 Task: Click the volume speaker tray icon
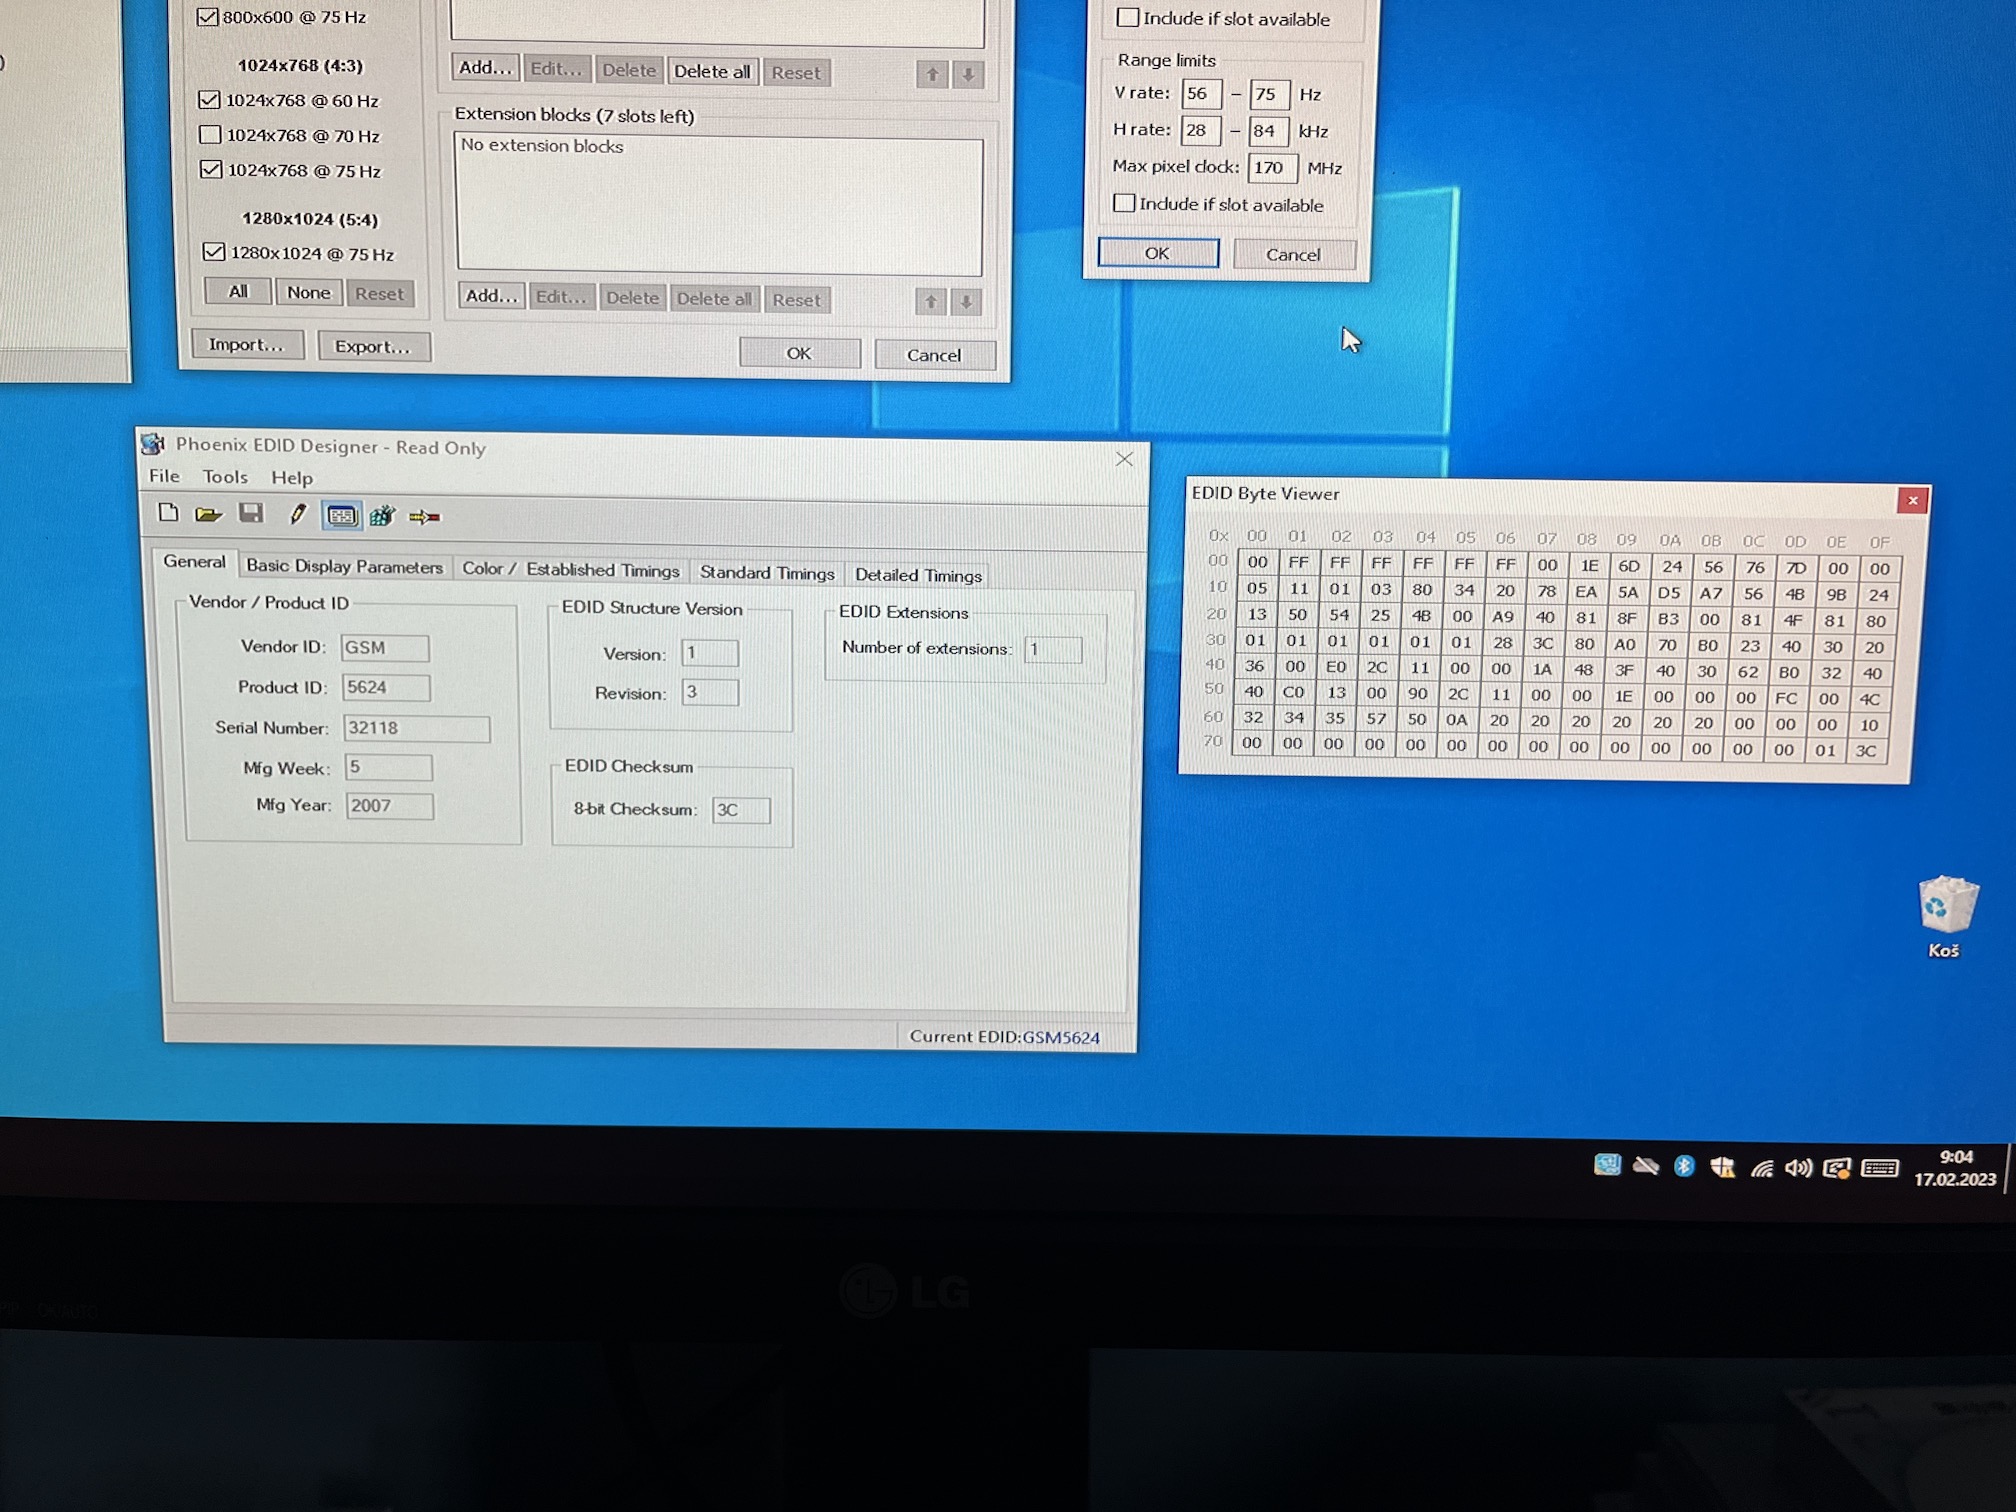point(1798,1167)
